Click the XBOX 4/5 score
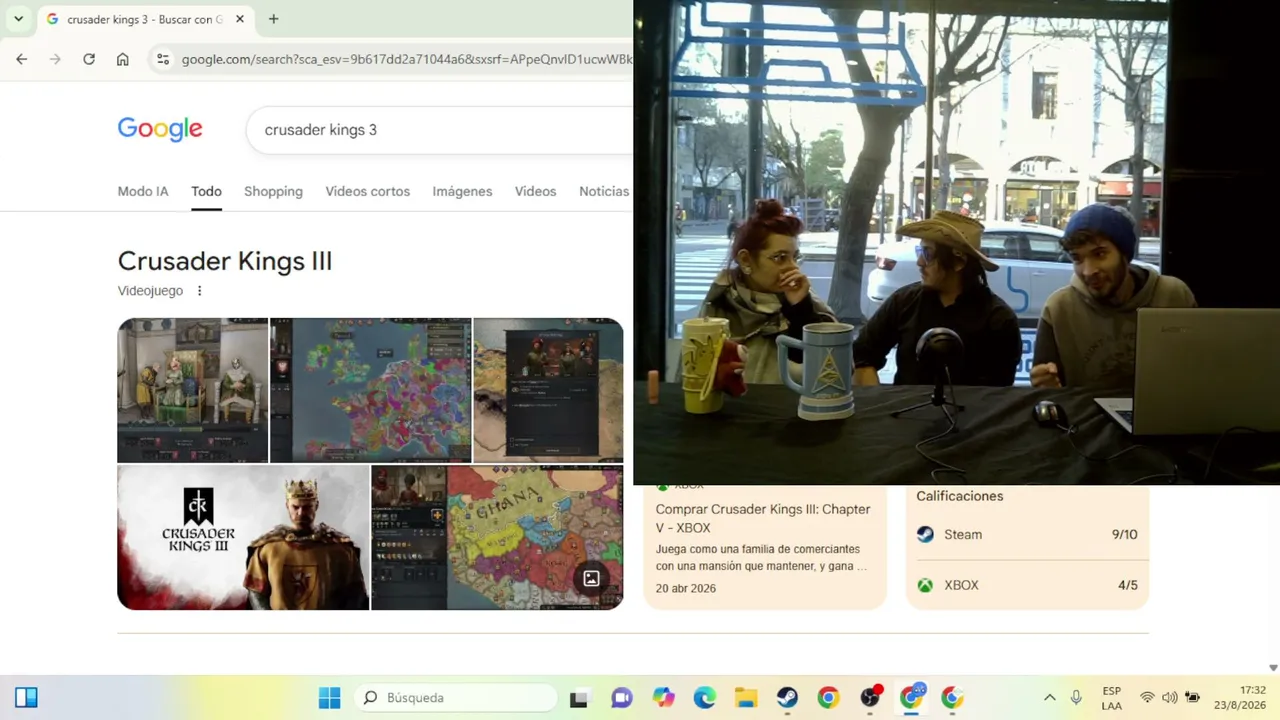 [1128, 585]
